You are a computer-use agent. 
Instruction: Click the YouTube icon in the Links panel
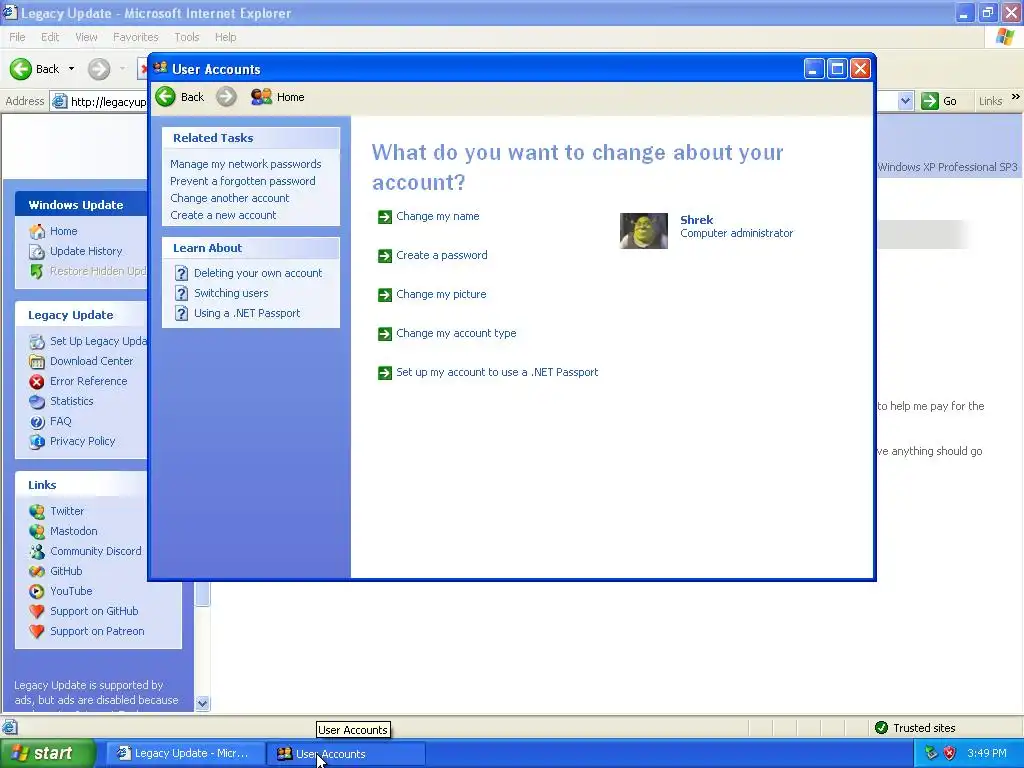[x=37, y=592]
